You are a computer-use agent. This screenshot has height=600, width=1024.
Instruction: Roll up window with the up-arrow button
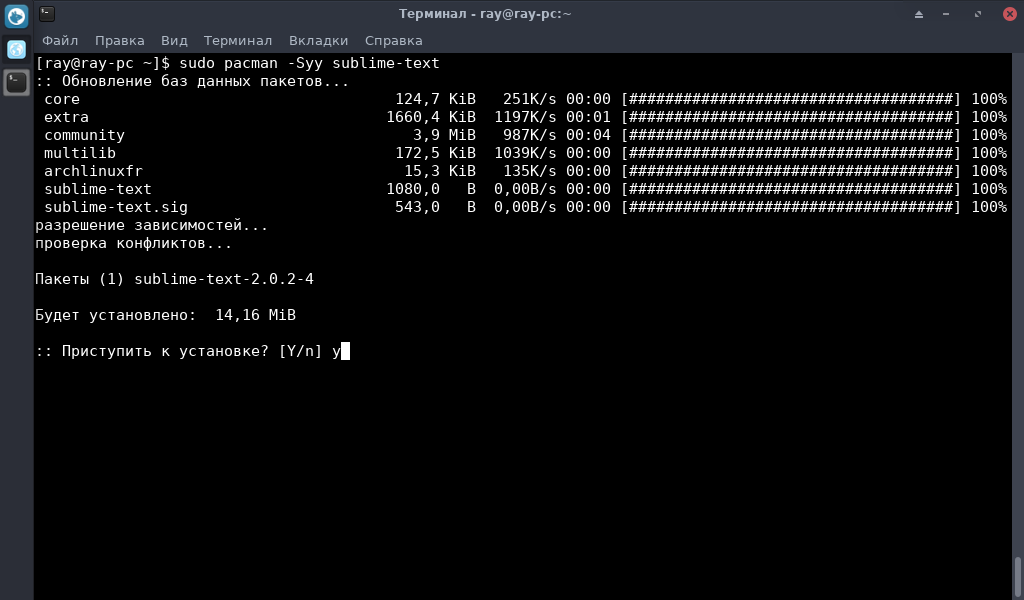[x=919, y=14]
